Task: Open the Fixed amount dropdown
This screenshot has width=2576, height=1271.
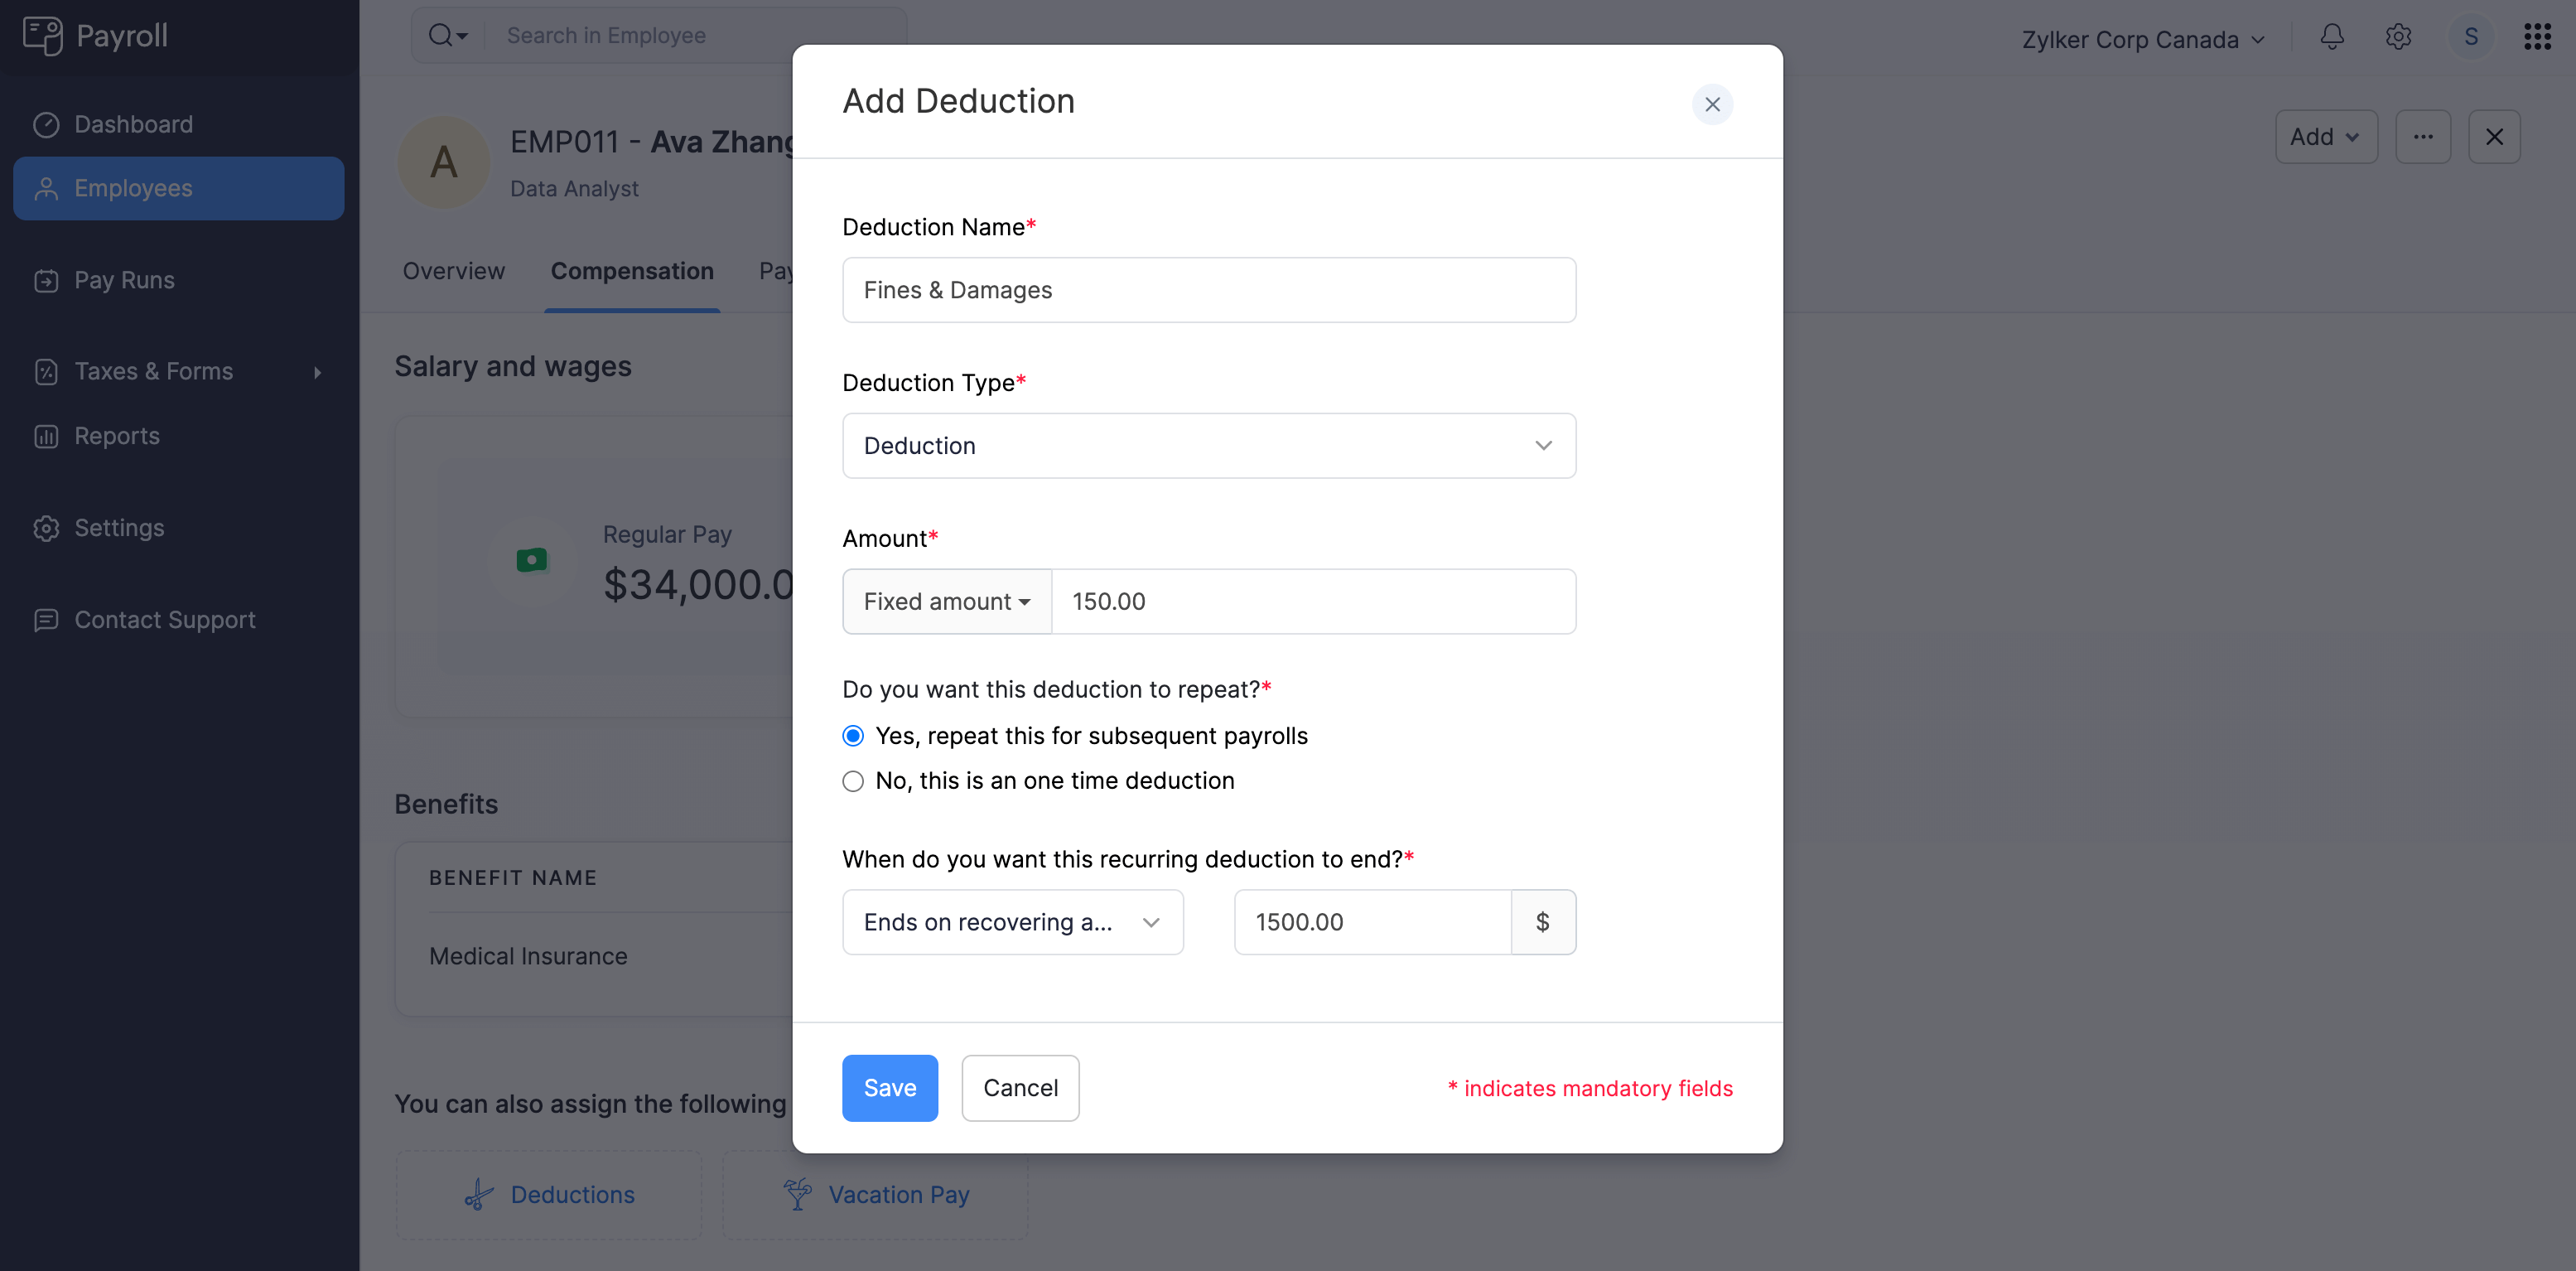Action: tap(946, 601)
